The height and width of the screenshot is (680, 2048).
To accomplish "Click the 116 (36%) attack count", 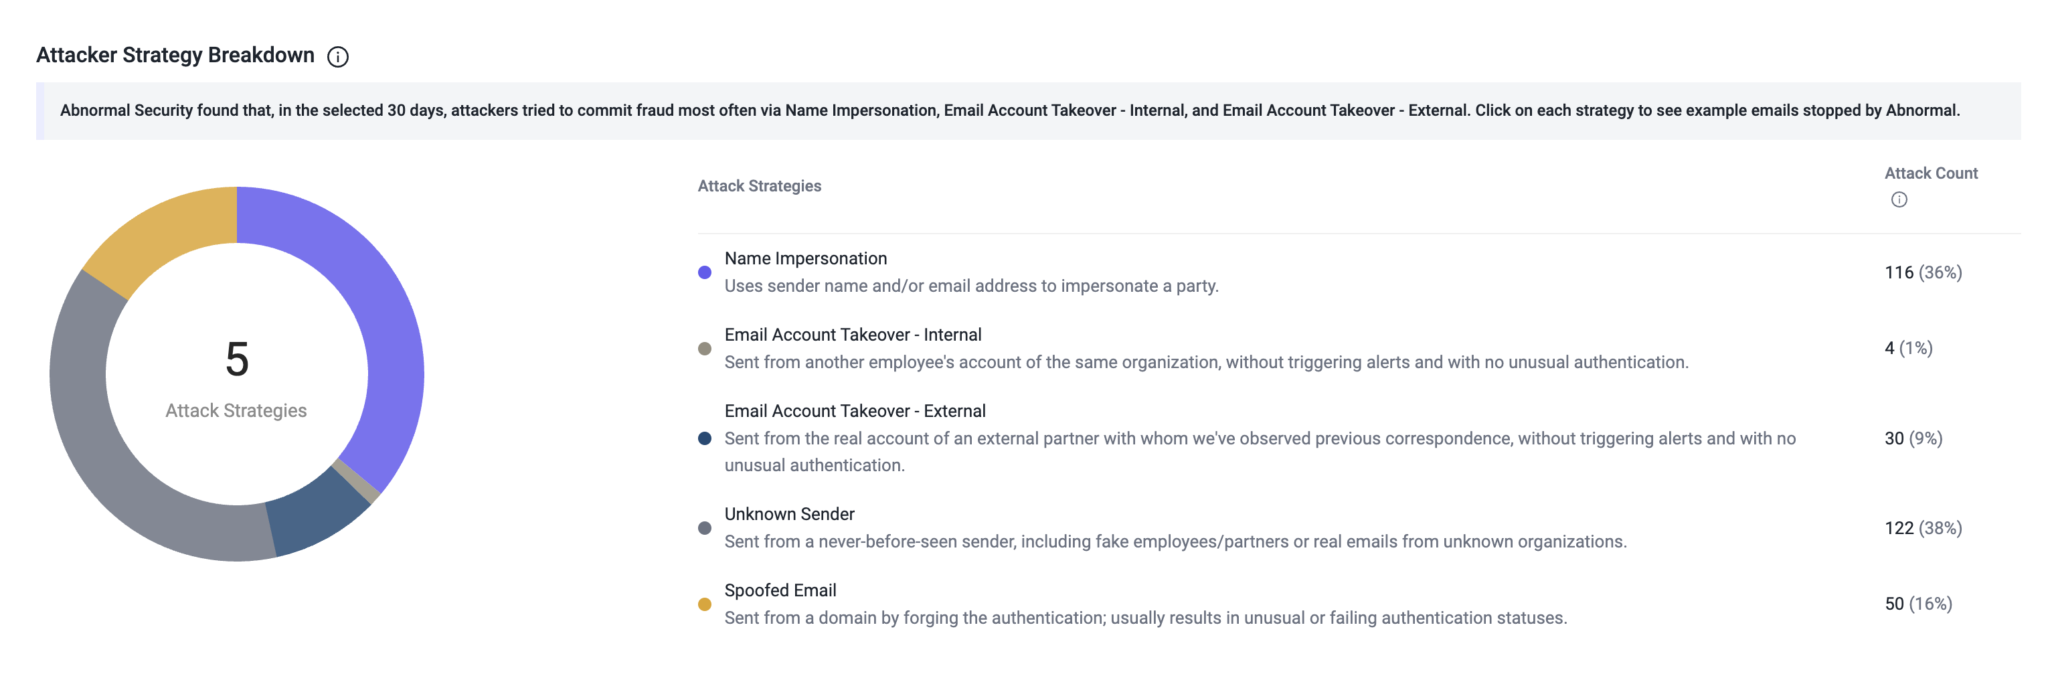I will pos(1923,272).
